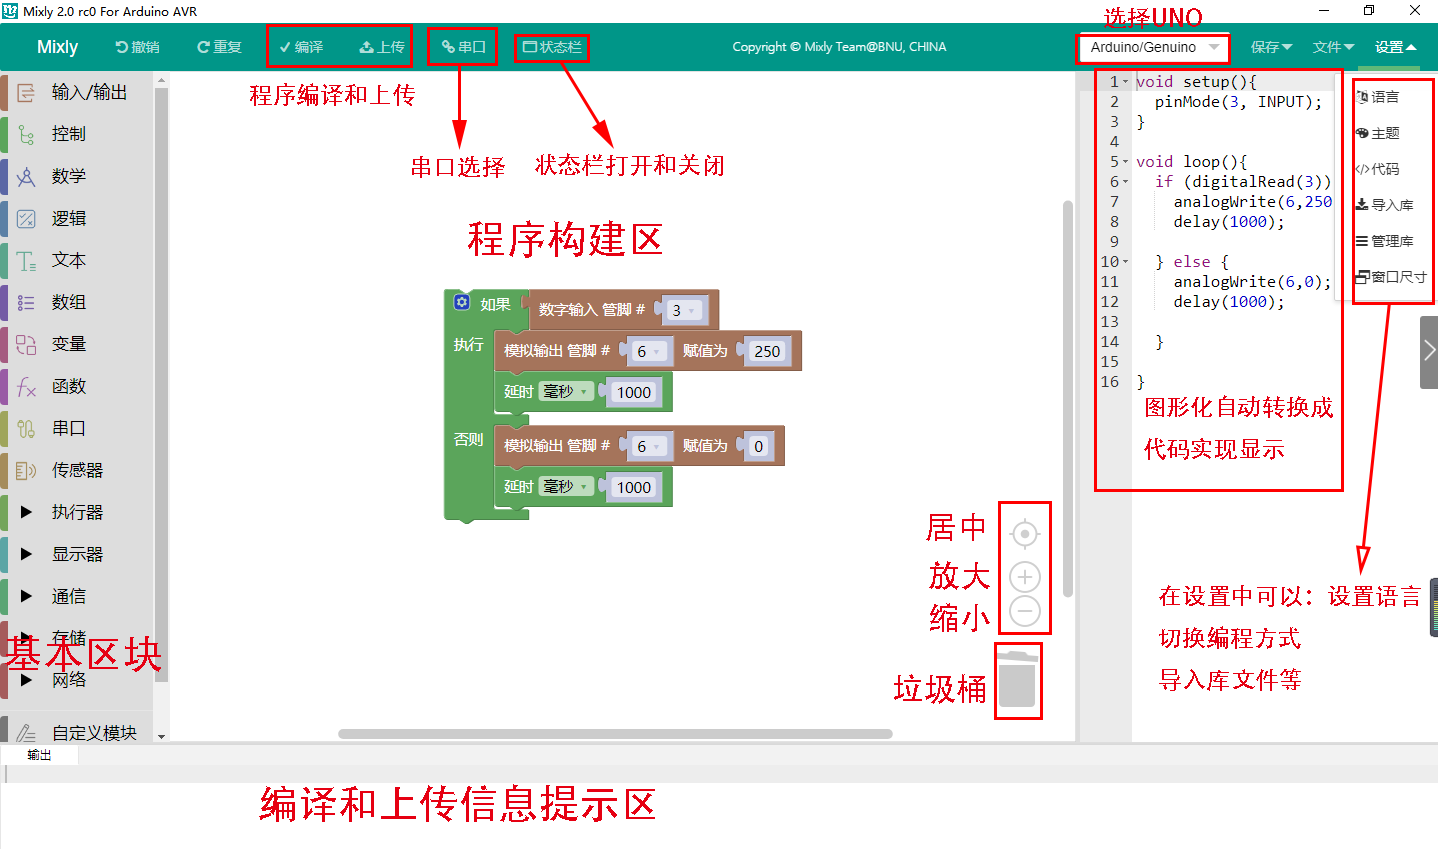The width and height of the screenshot is (1438, 849).
Task: Click the 撤销 undo button
Action: tap(138, 47)
